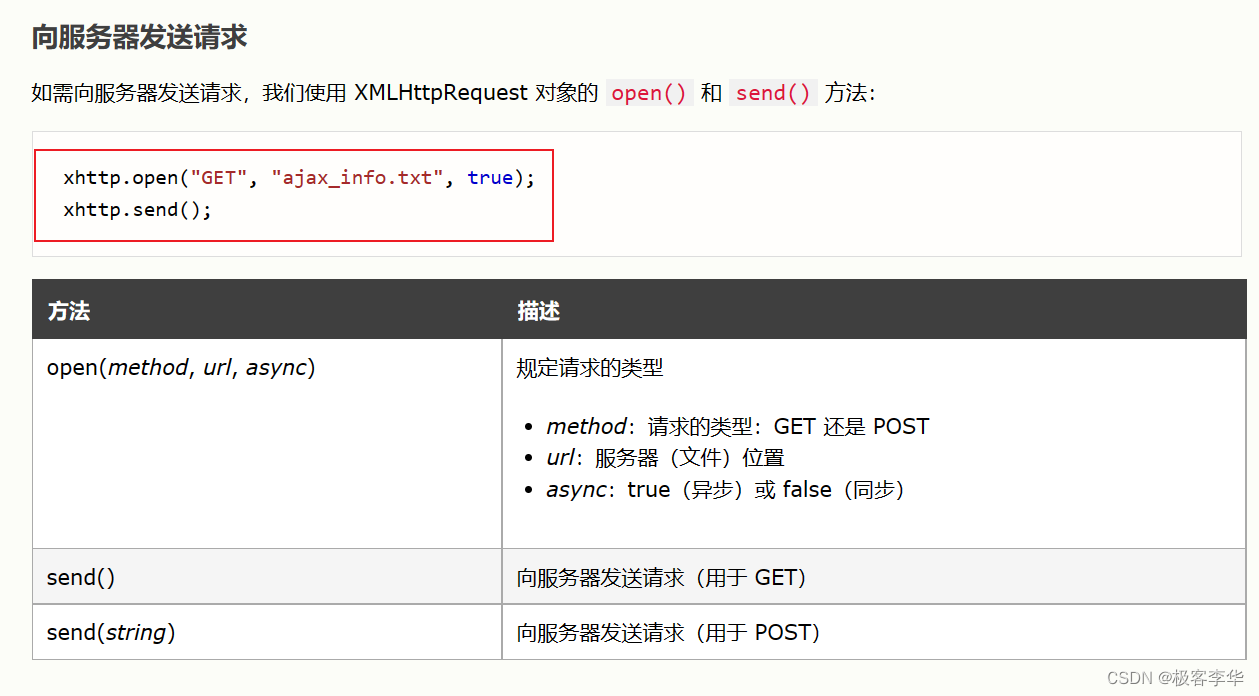Viewport: 1259px width, 696px height.
Task: Click the table header 方法
Action: tap(70, 310)
